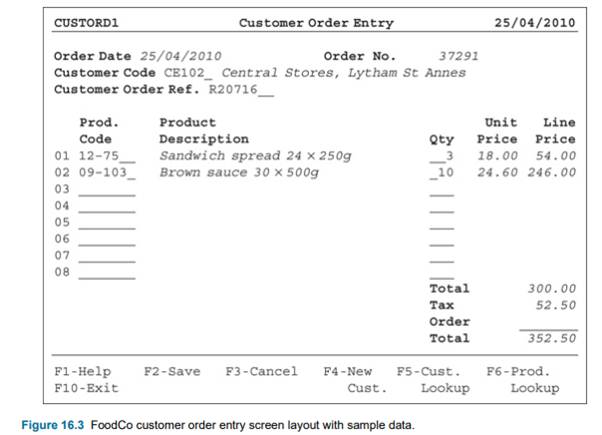Select the Qty field showing 10
602x435 pixels.
point(441,173)
